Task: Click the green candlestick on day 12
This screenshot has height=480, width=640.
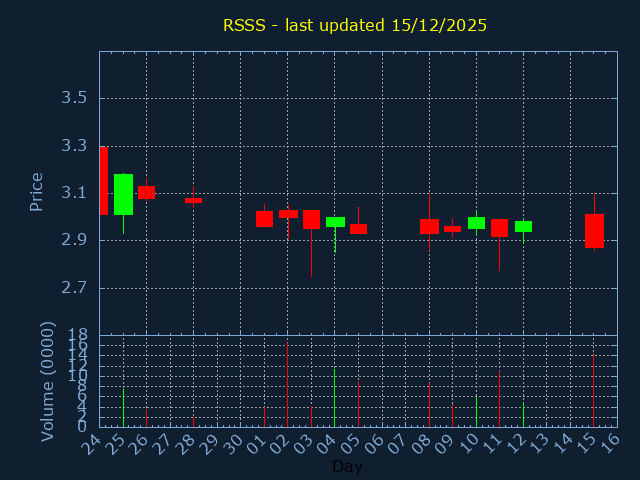Action: 523,226
